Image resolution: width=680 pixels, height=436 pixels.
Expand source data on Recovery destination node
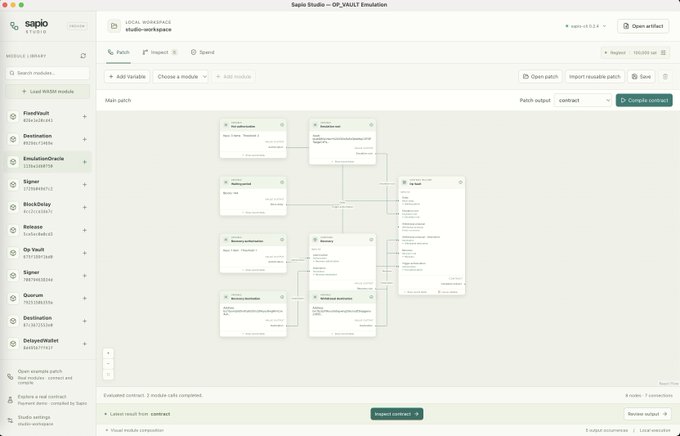255,334
